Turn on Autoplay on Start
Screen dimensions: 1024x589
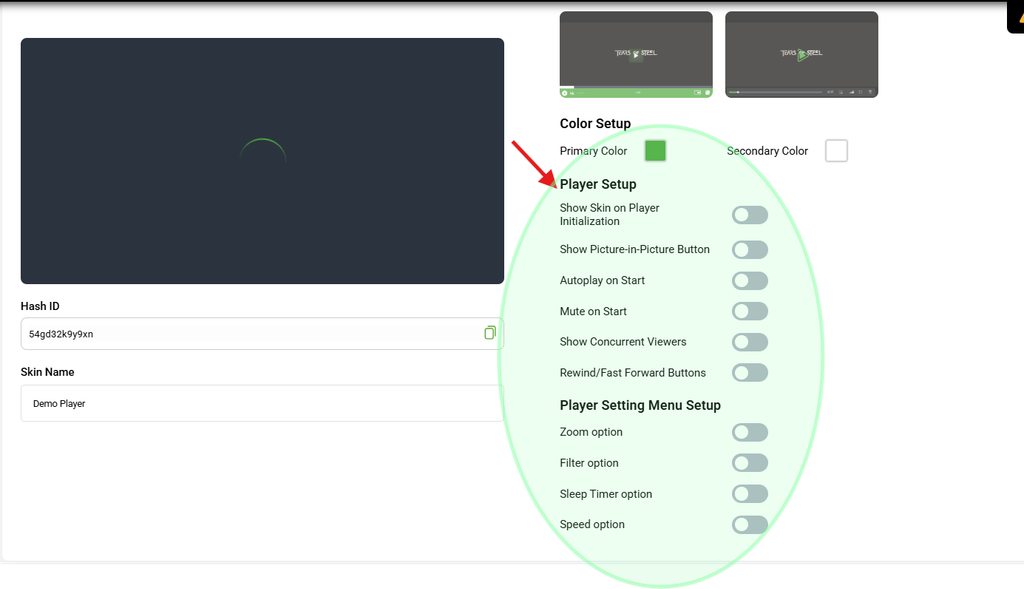tap(750, 281)
